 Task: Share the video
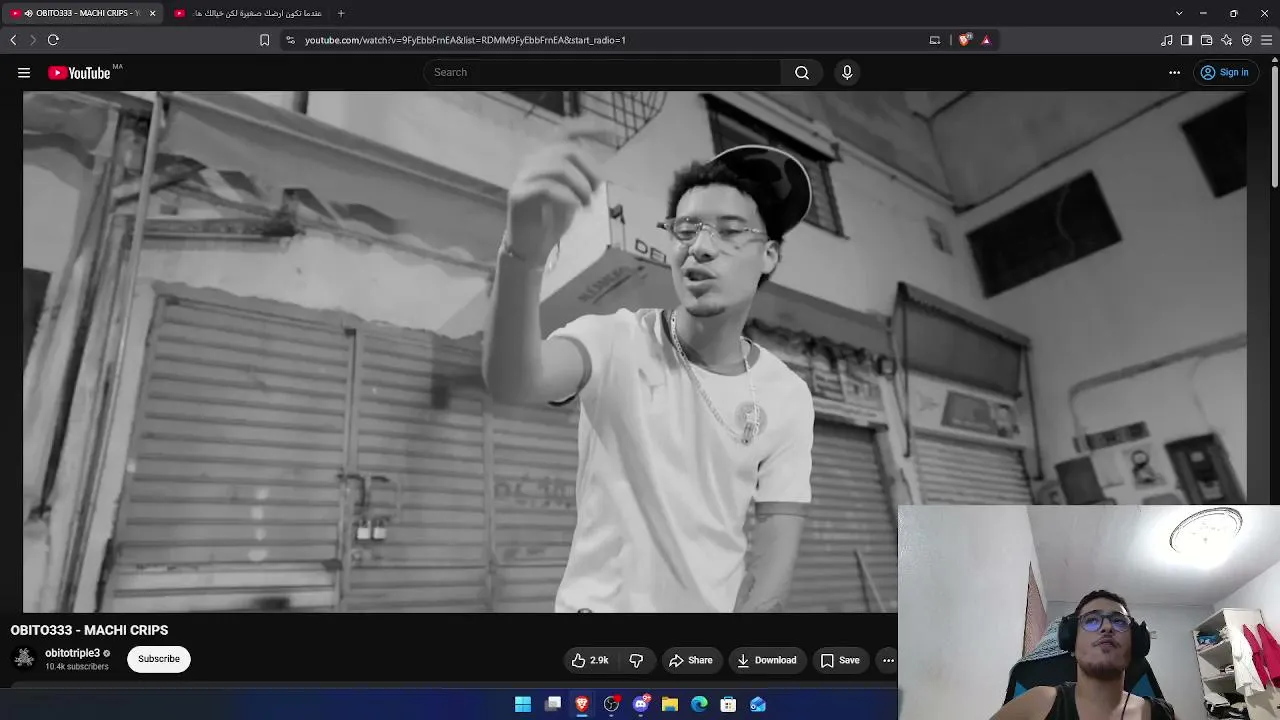691,660
